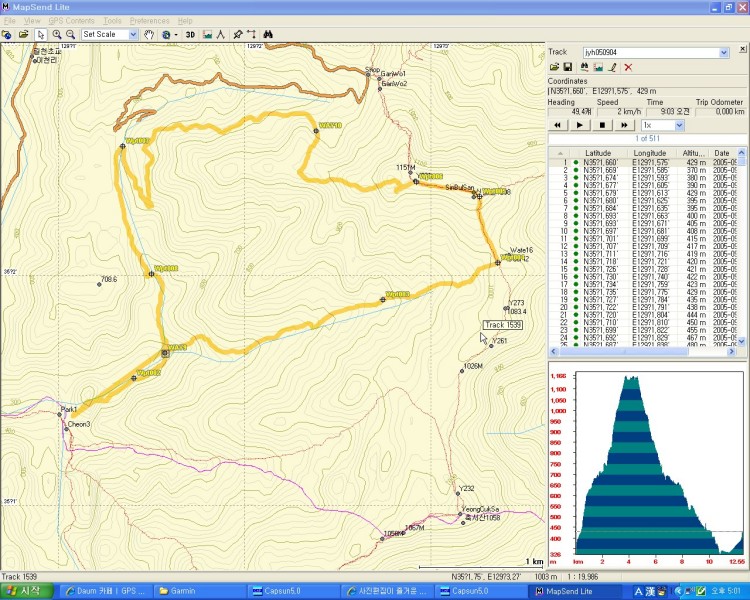Close the Track side panel
This screenshot has width=750, height=600.
tap(742, 49)
